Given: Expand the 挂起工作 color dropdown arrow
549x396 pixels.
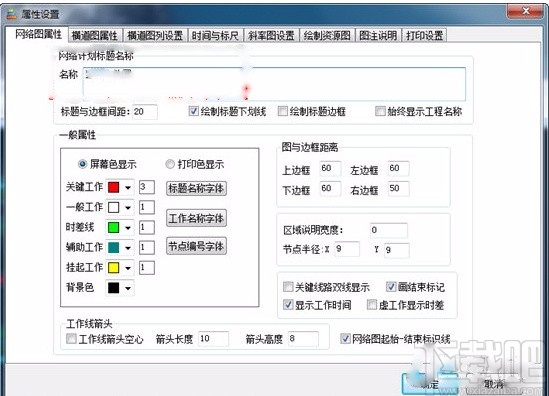Looking at the screenshot, I should 128,268.
